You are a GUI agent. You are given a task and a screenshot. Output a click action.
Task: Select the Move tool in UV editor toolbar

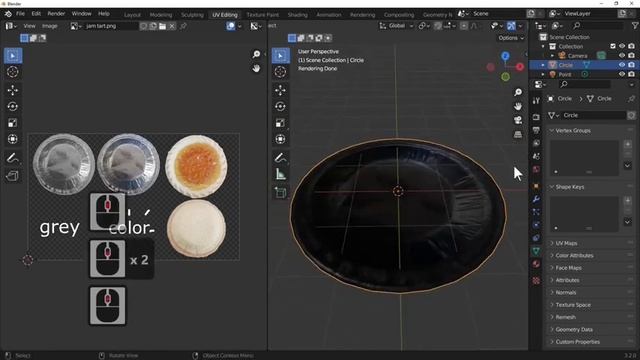coord(13,90)
